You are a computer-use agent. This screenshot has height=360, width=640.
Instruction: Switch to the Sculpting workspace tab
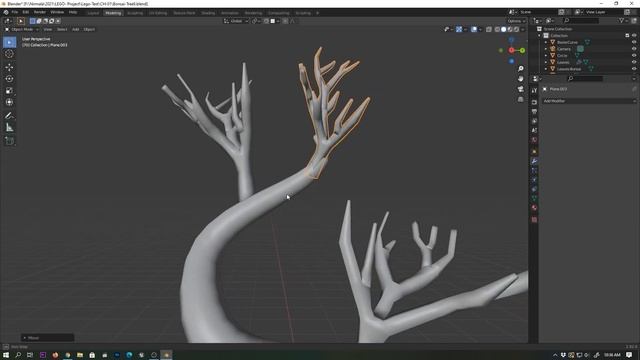pyautogui.click(x=135, y=13)
